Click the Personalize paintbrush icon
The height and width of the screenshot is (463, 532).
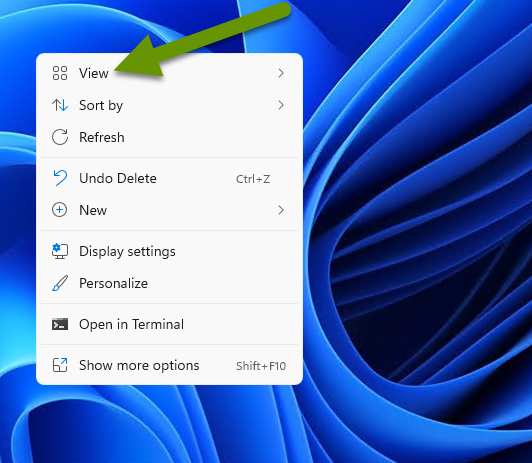tap(60, 283)
